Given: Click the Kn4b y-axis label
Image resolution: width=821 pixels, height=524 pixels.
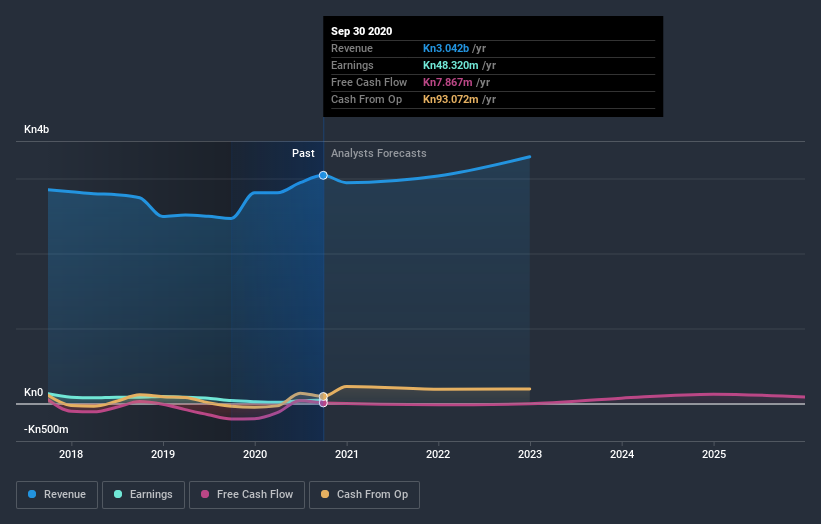Looking at the screenshot, I should tap(37, 129).
